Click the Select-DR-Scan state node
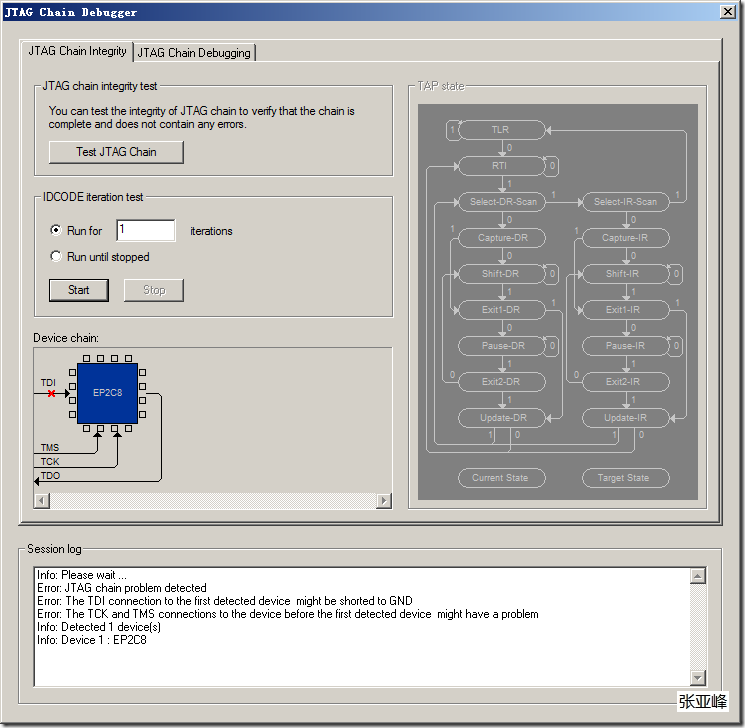This screenshot has width=745, height=728. (503, 202)
